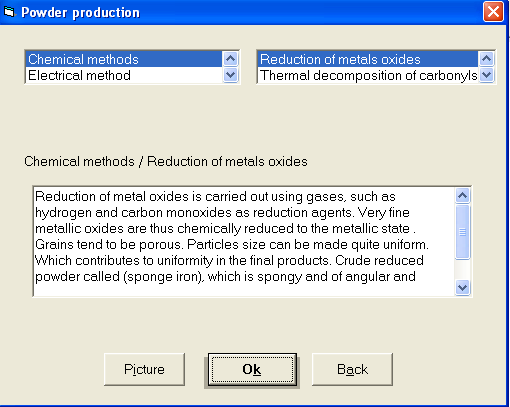
Task: Open the Picture button
Action: [144, 369]
